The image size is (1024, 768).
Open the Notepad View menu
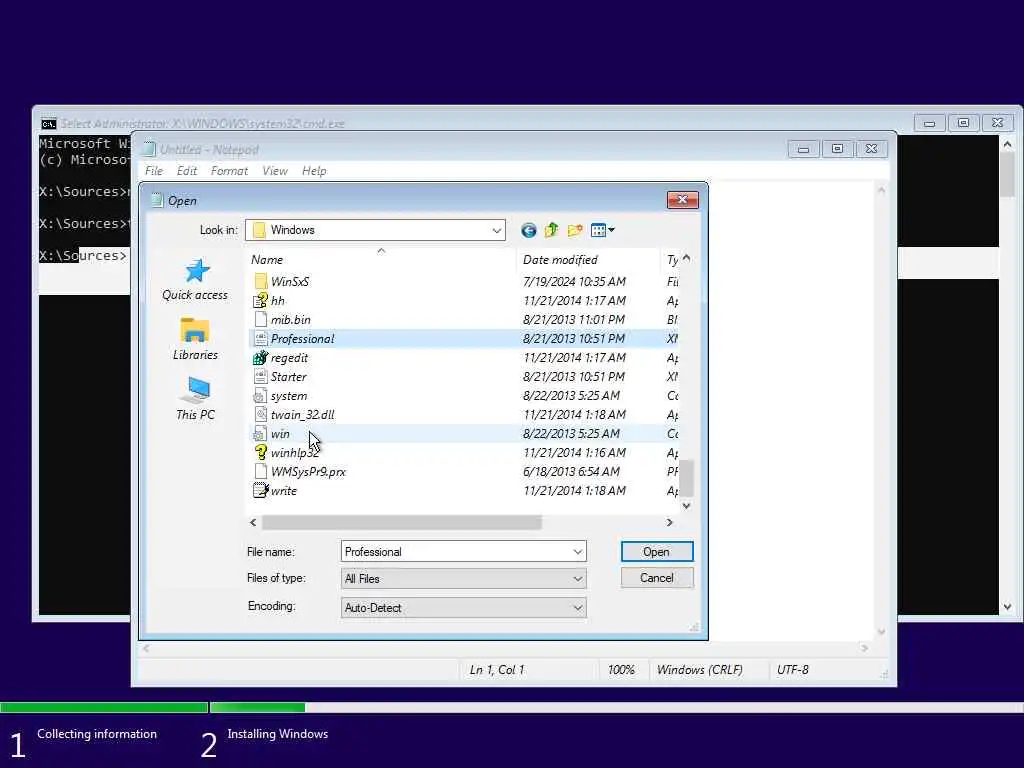[275, 171]
